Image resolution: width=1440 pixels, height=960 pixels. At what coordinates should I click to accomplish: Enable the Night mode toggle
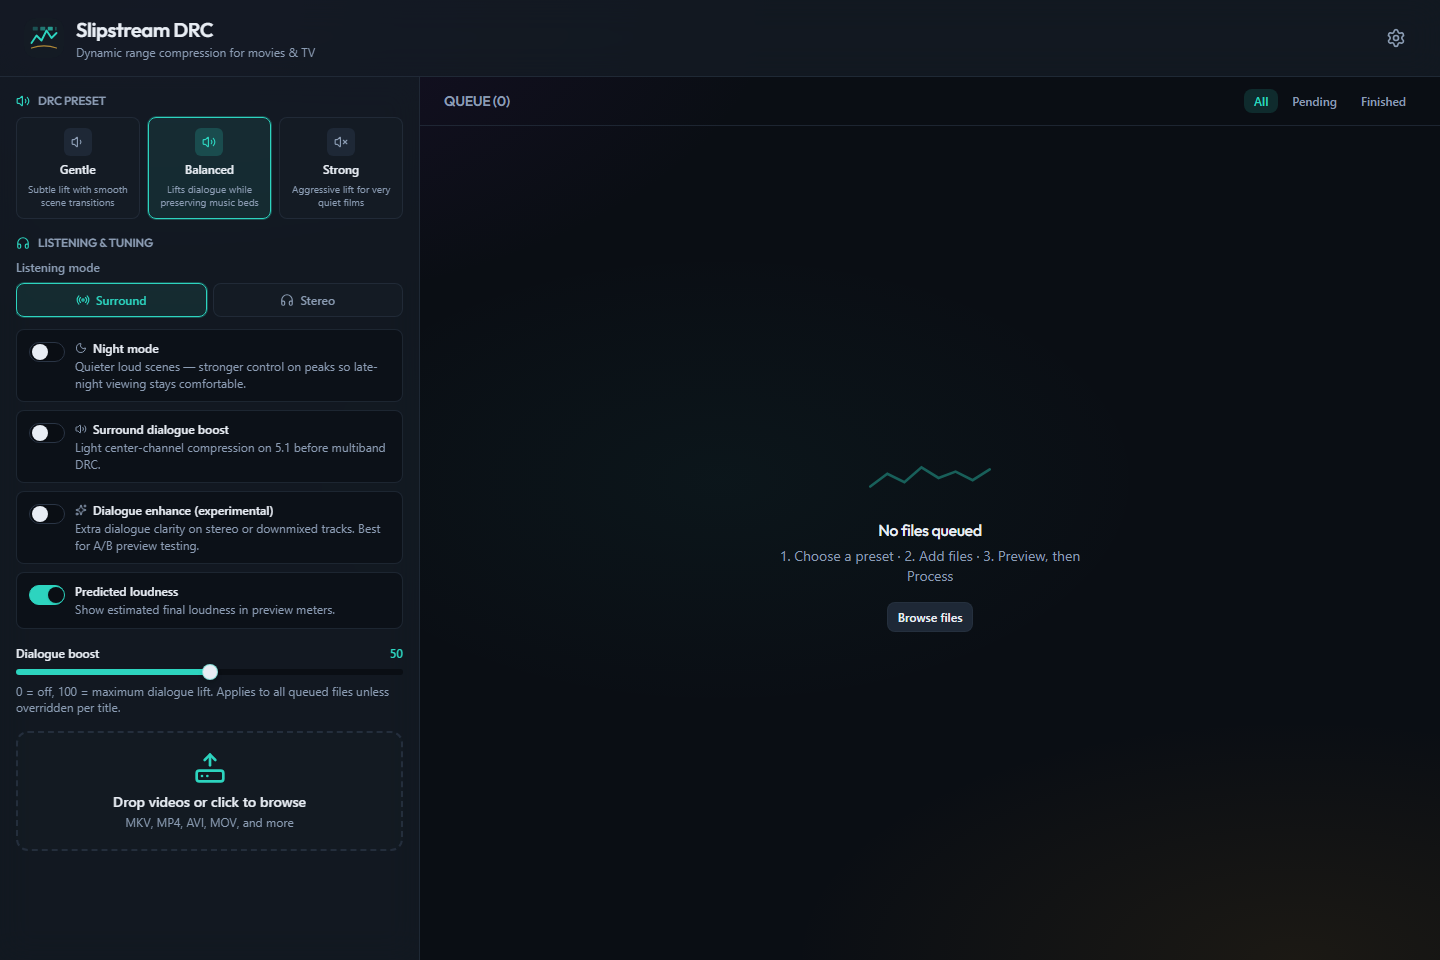click(47, 352)
